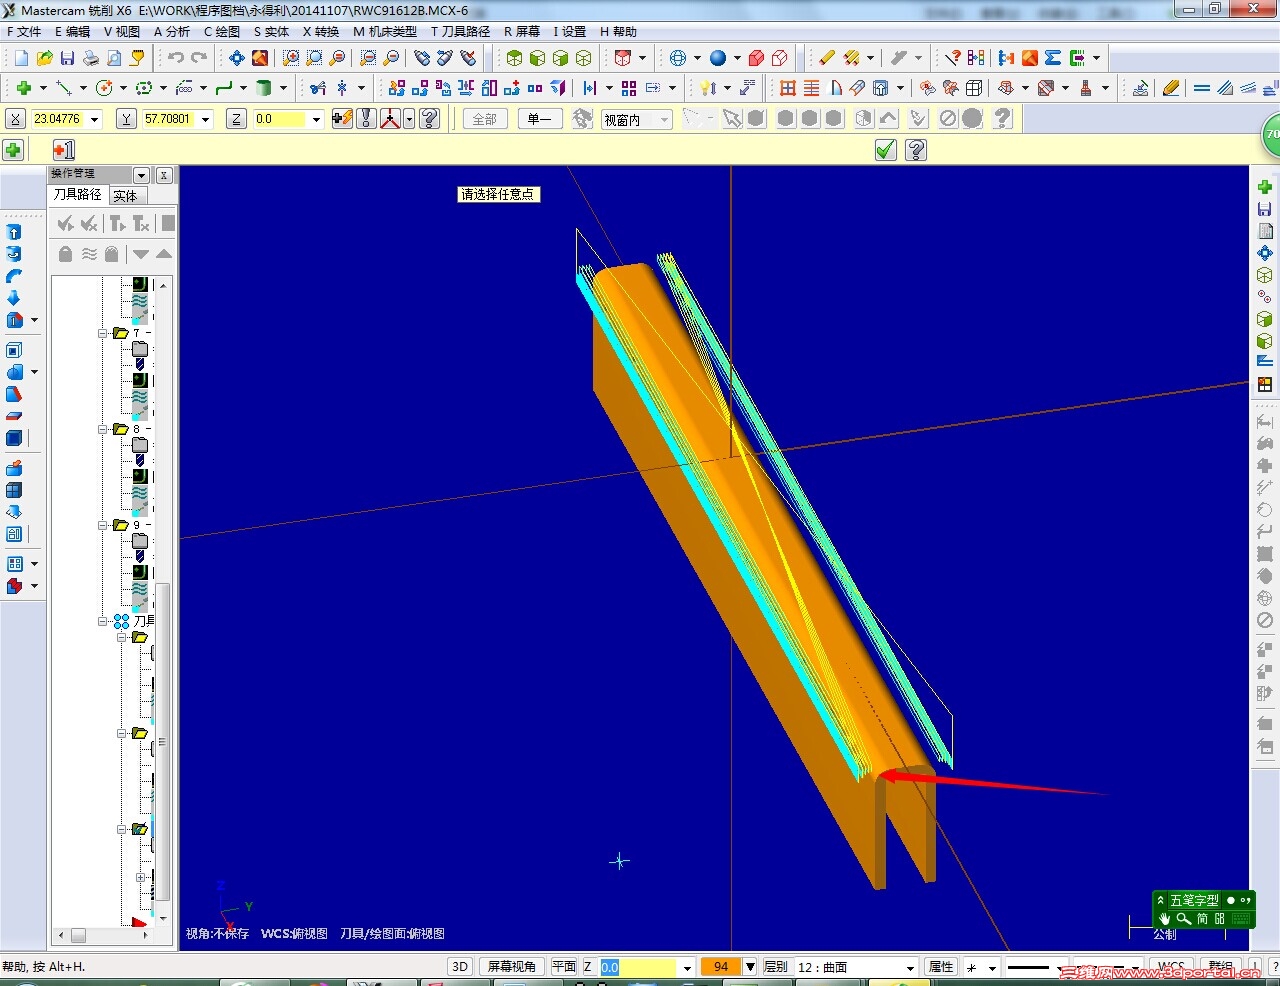Open the Z coordinate dropdown on the AutoCursor bar
Image resolution: width=1280 pixels, height=986 pixels.
tap(316, 119)
